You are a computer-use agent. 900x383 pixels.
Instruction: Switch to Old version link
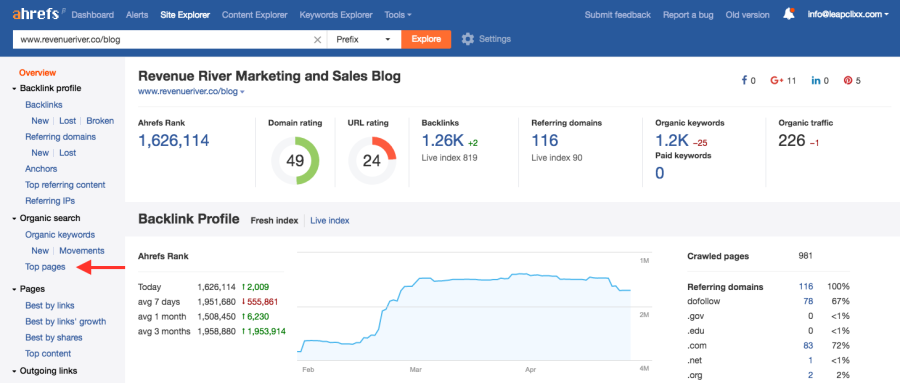(747, 15)
